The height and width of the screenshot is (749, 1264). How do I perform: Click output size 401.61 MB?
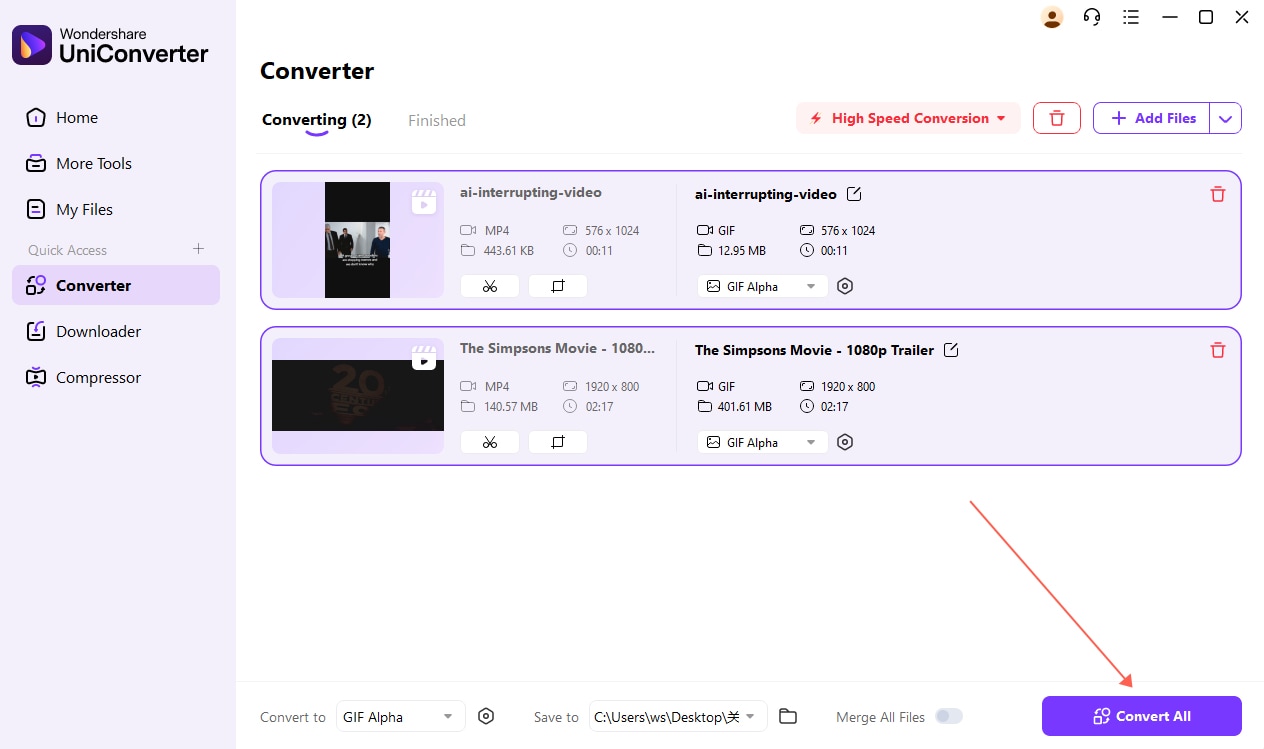pyautogui.click(x=745, y=407)
